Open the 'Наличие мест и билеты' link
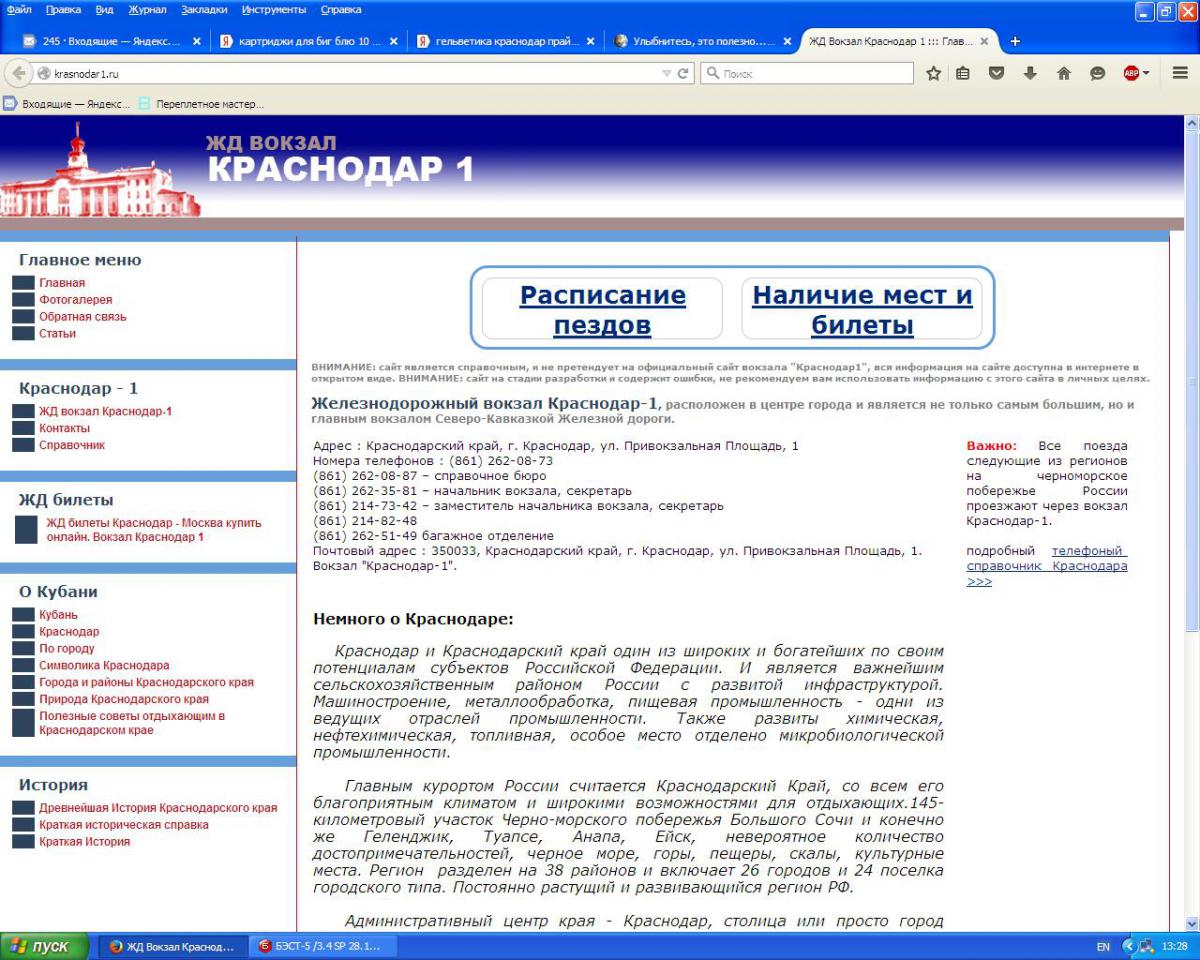 862,310
